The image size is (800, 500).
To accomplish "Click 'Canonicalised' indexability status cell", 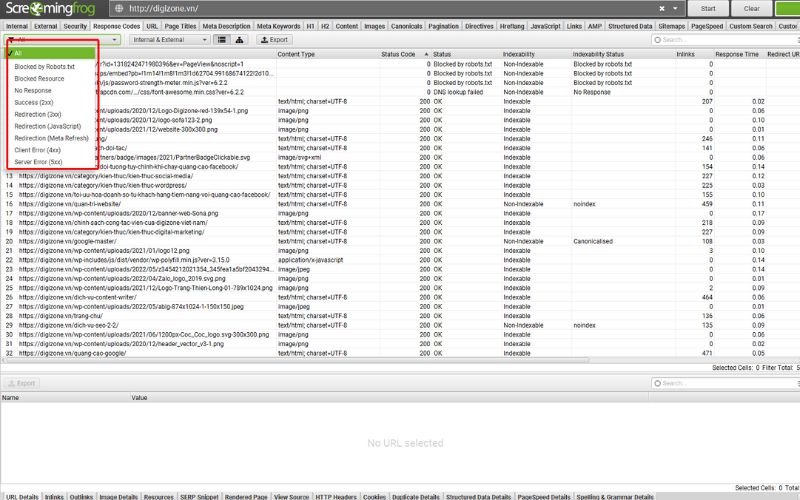I will [593, 241].
